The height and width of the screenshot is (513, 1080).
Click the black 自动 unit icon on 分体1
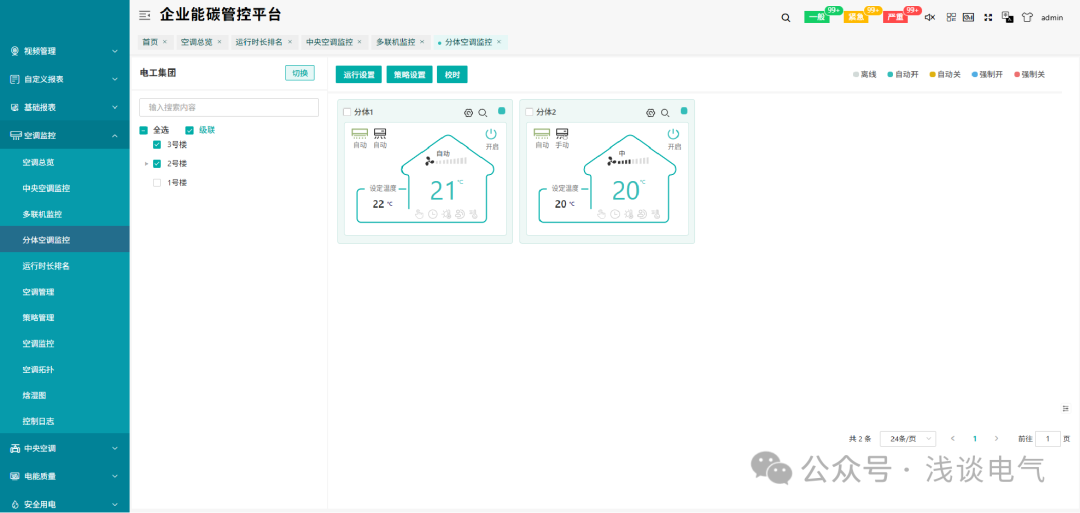pos(380,134)
